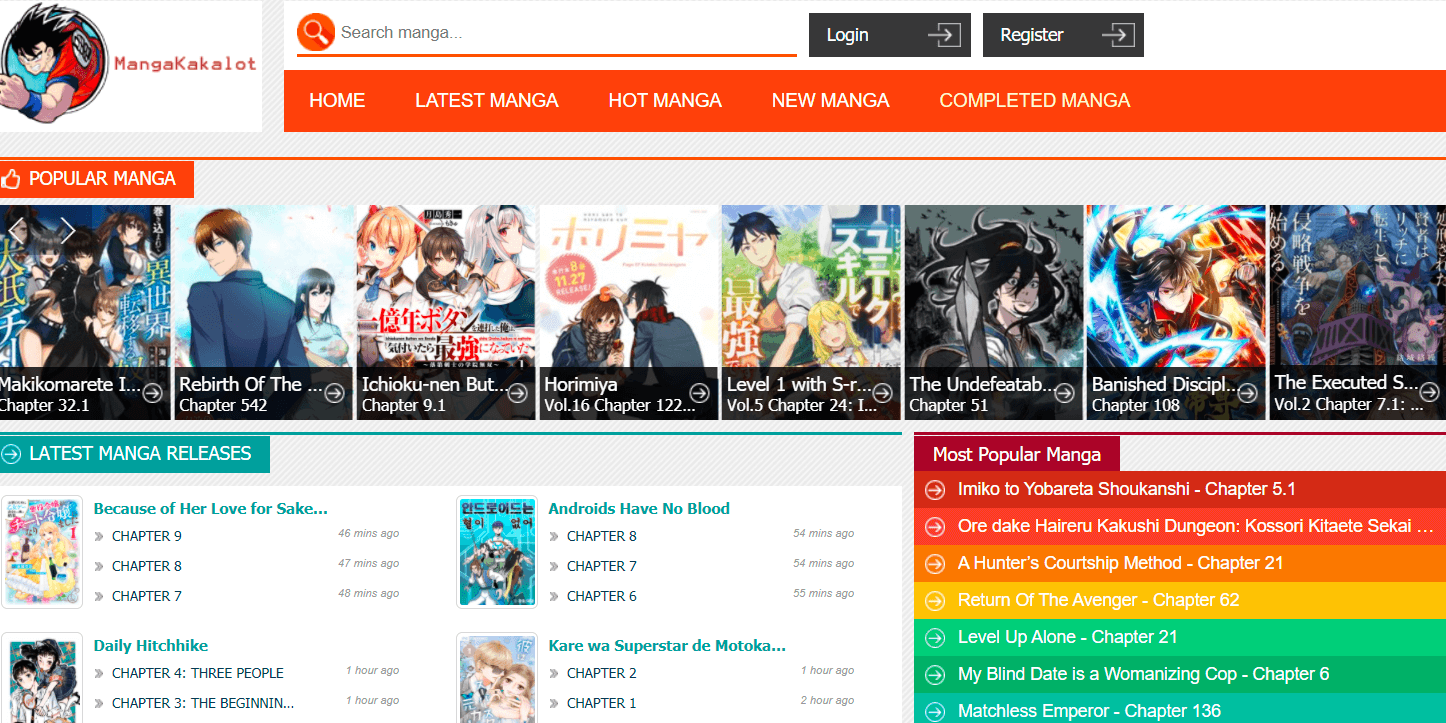This screenshot has height=723, width=1446.
Task: Open the COMPLETED MANGA menu item
Action: 1035,101
